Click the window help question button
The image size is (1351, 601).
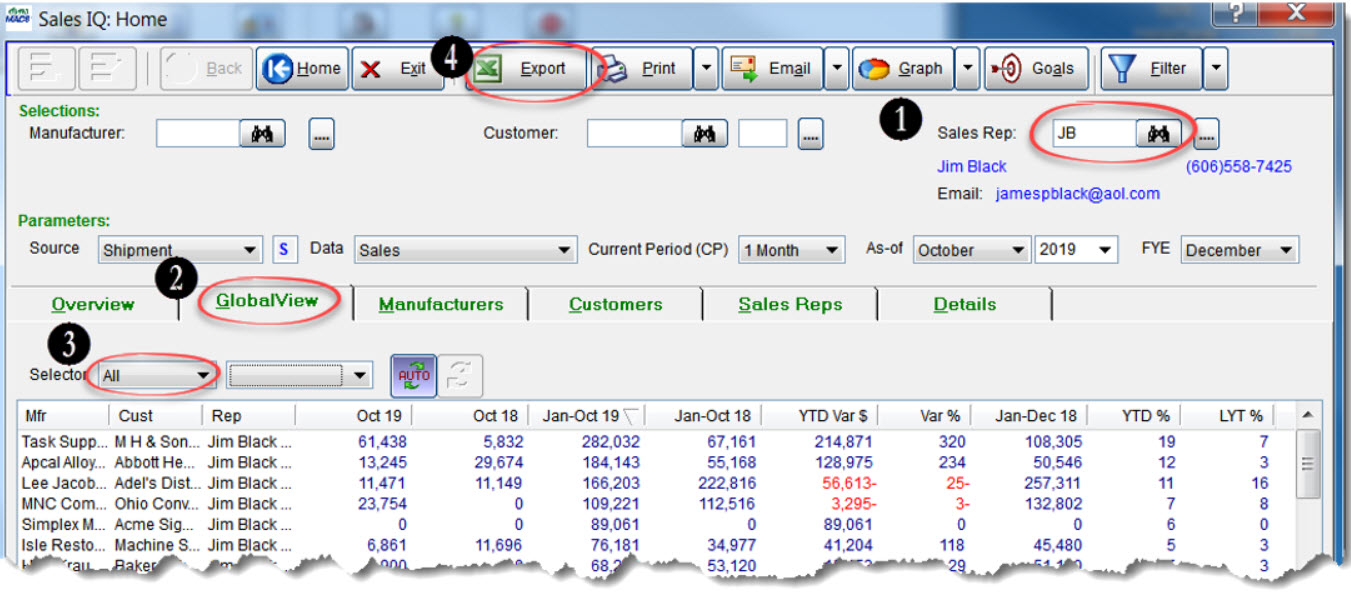1238,13
